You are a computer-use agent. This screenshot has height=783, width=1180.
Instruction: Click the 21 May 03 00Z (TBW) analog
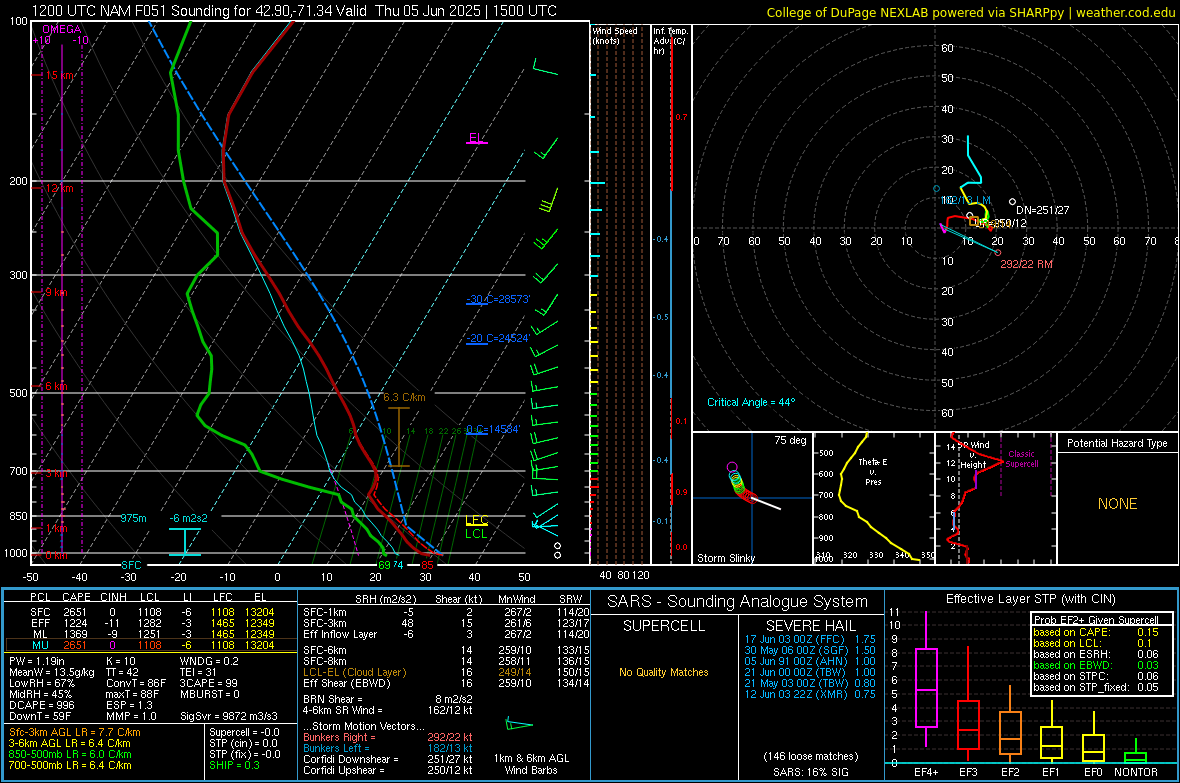tap(810, 684)
